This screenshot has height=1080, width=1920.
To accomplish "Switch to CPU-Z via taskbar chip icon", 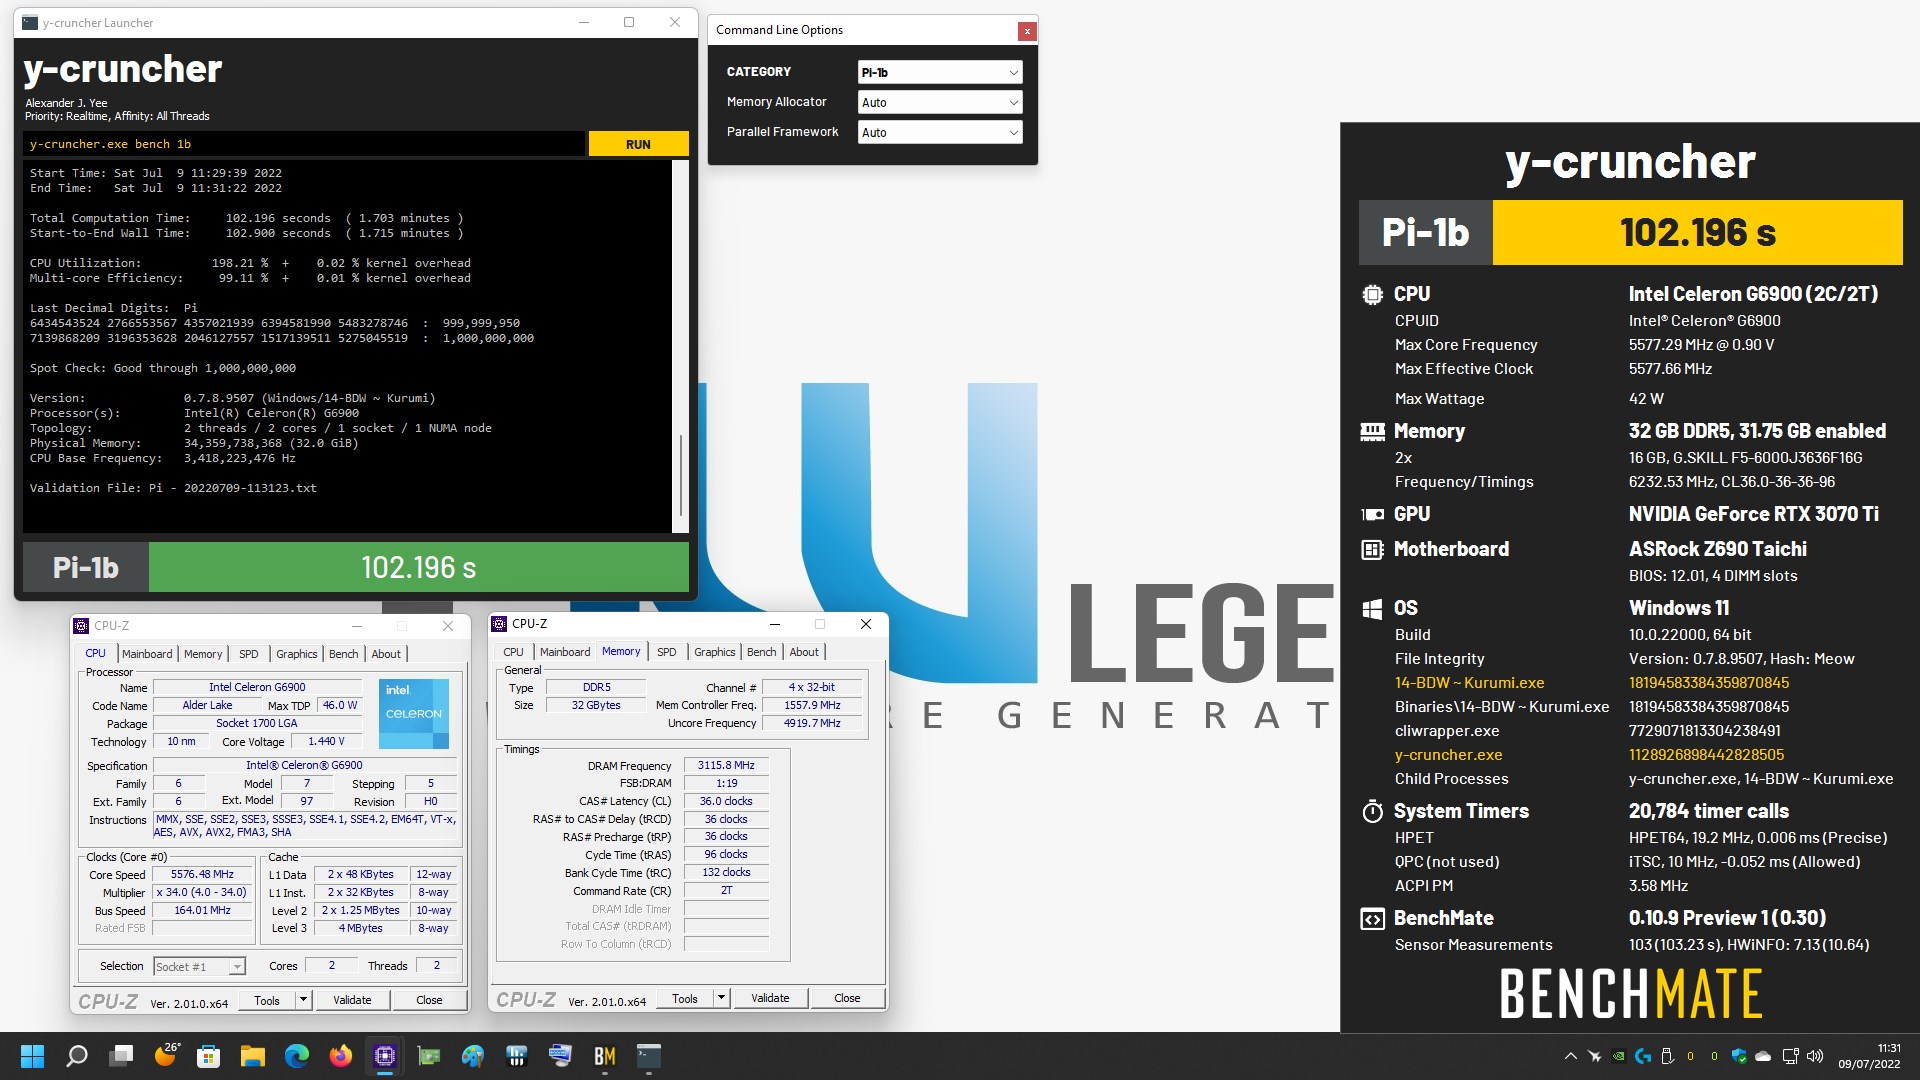I will pyautogui.click(x=385, y=1056).
